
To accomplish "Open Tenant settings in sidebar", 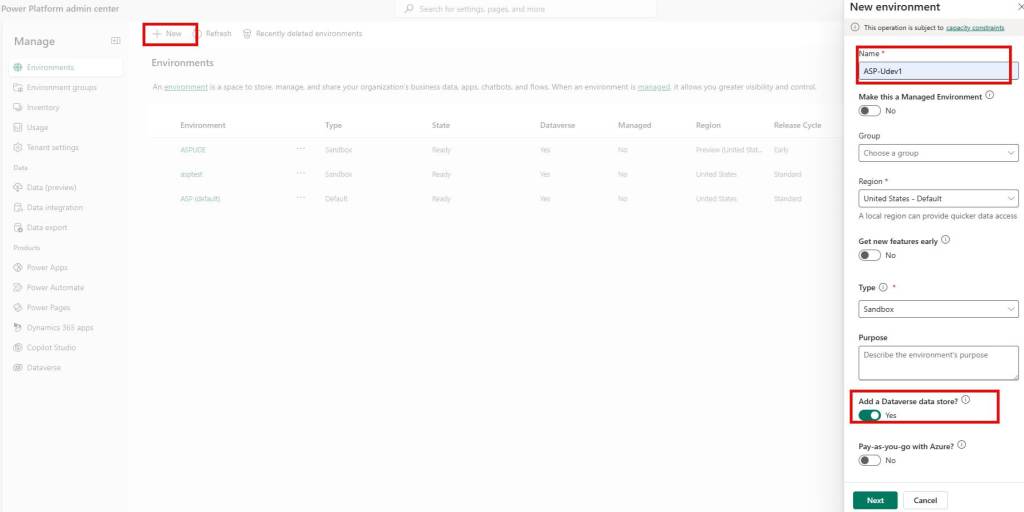I will tap(52, 148).
